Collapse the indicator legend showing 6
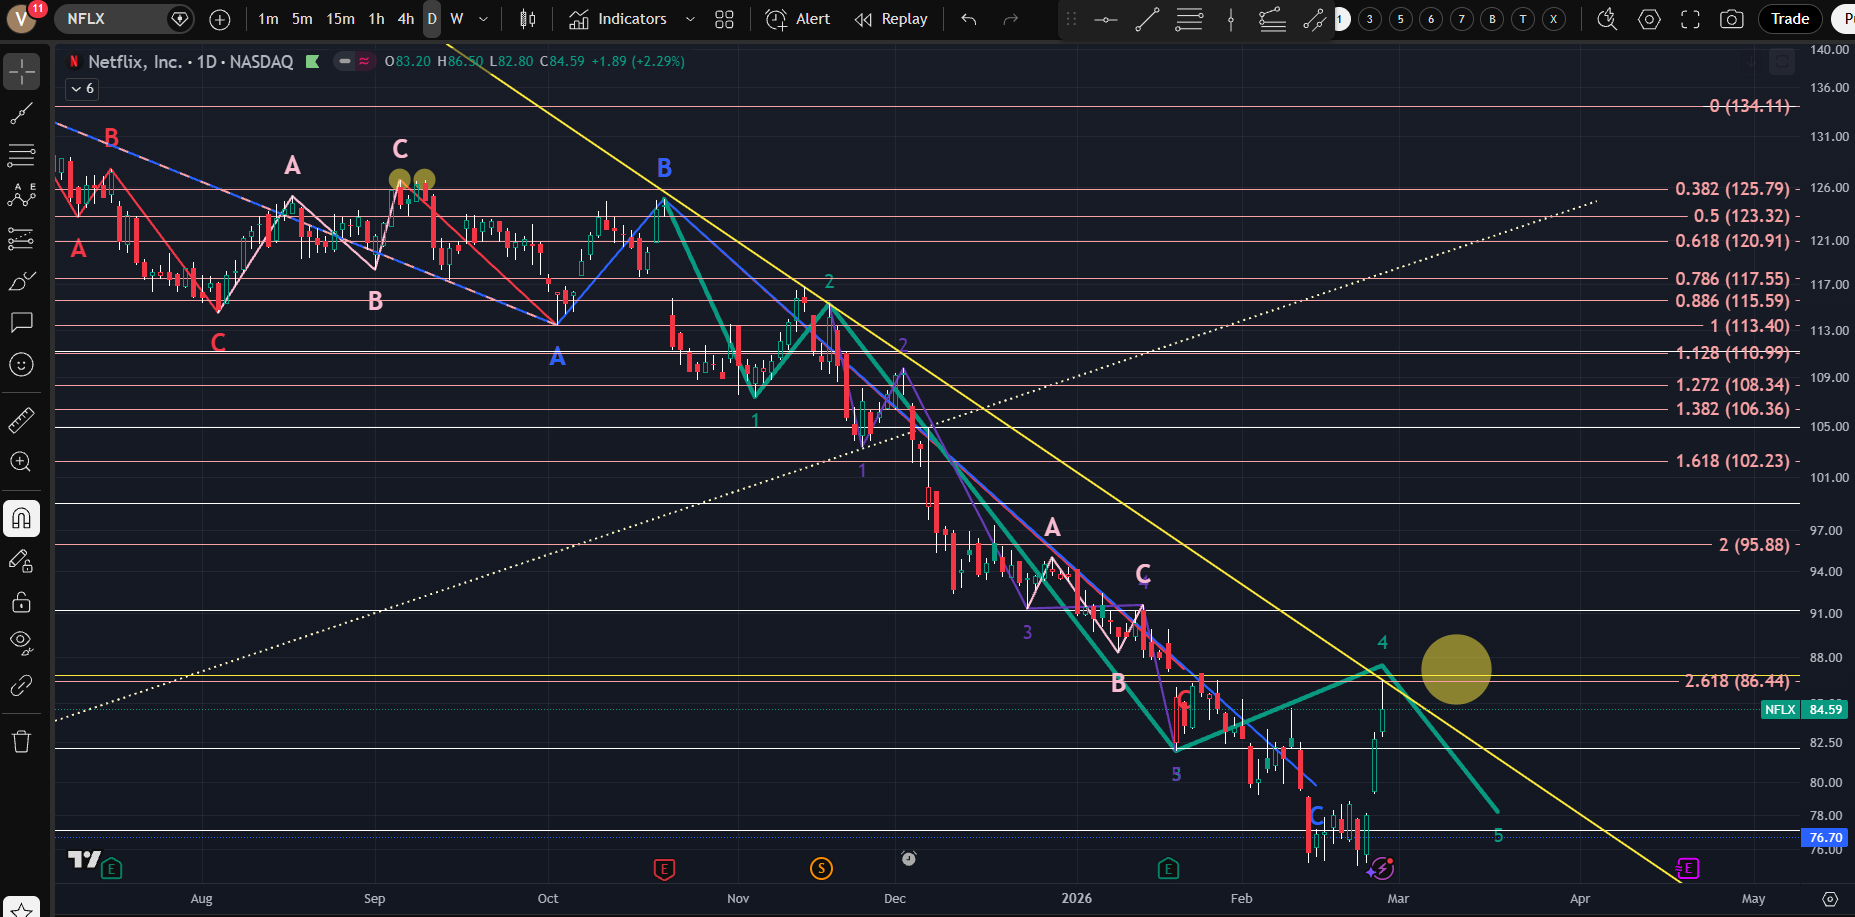This screenshot has height=917, width=1855. point(82,89)
